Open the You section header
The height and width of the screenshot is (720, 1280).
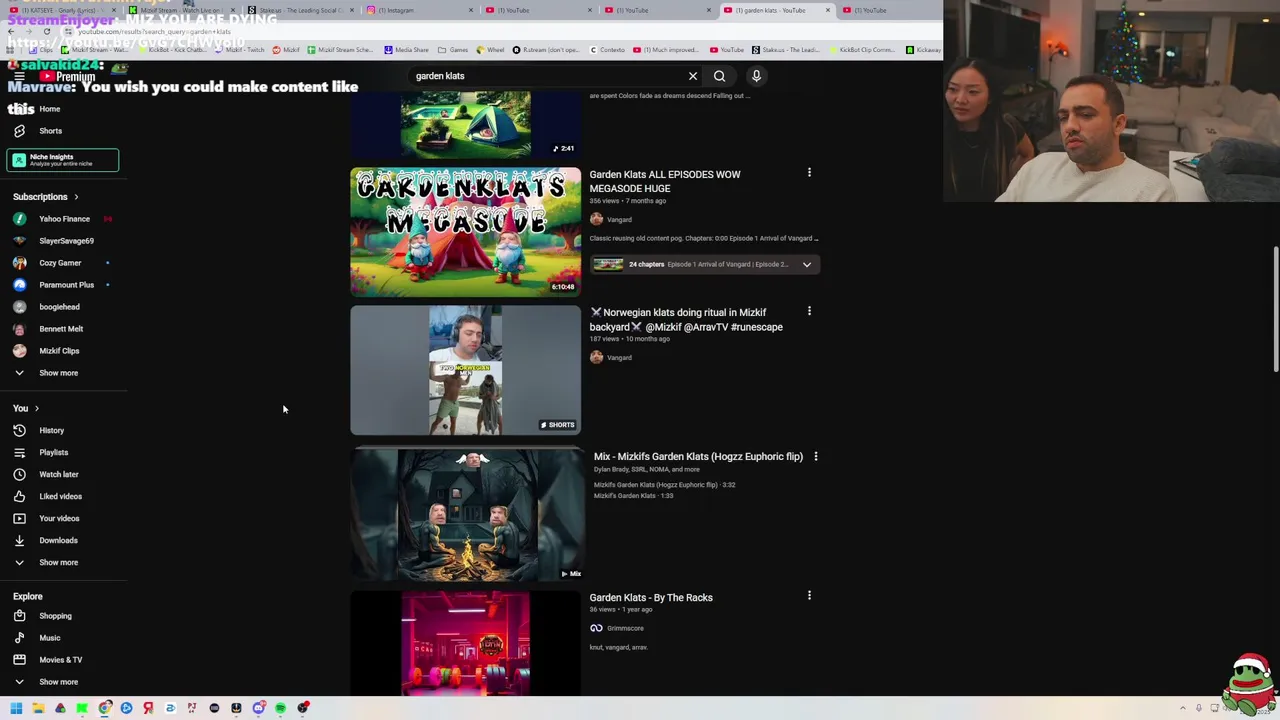(x=26, y=408)
